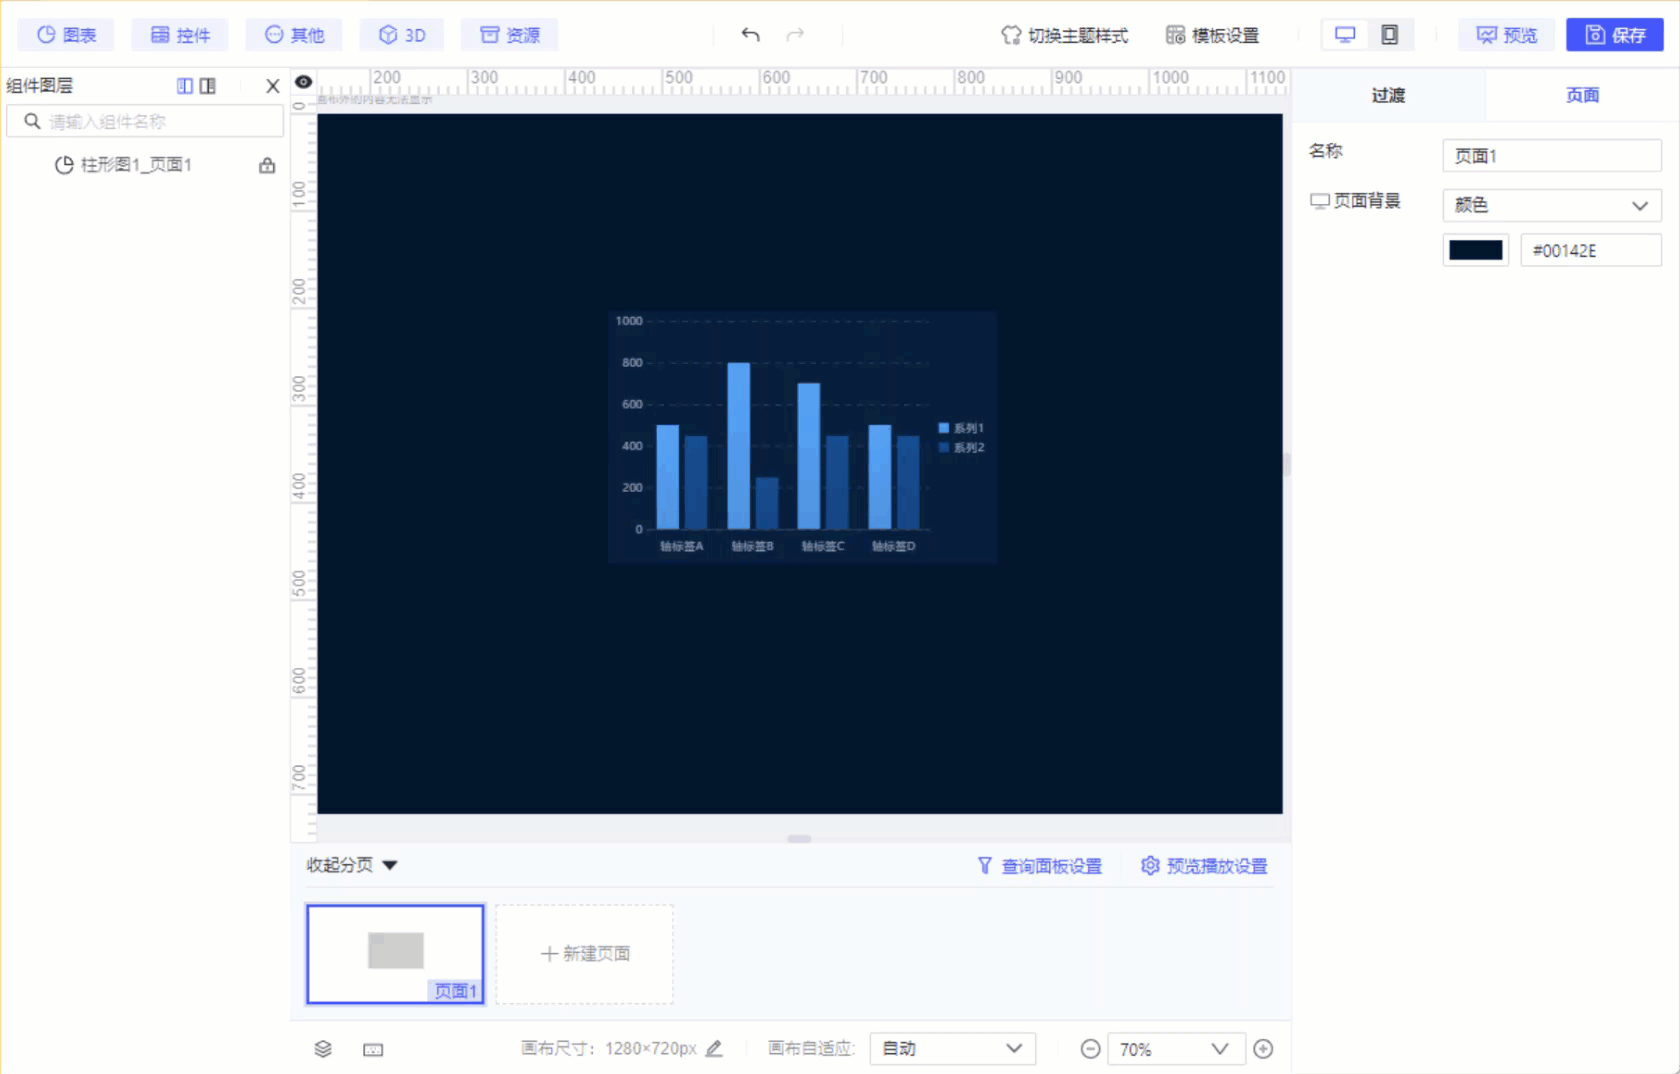Toggle the eye visibility icon near ruler
The height and width of the screenshot is (1074, 1680).
click(303, 82)
